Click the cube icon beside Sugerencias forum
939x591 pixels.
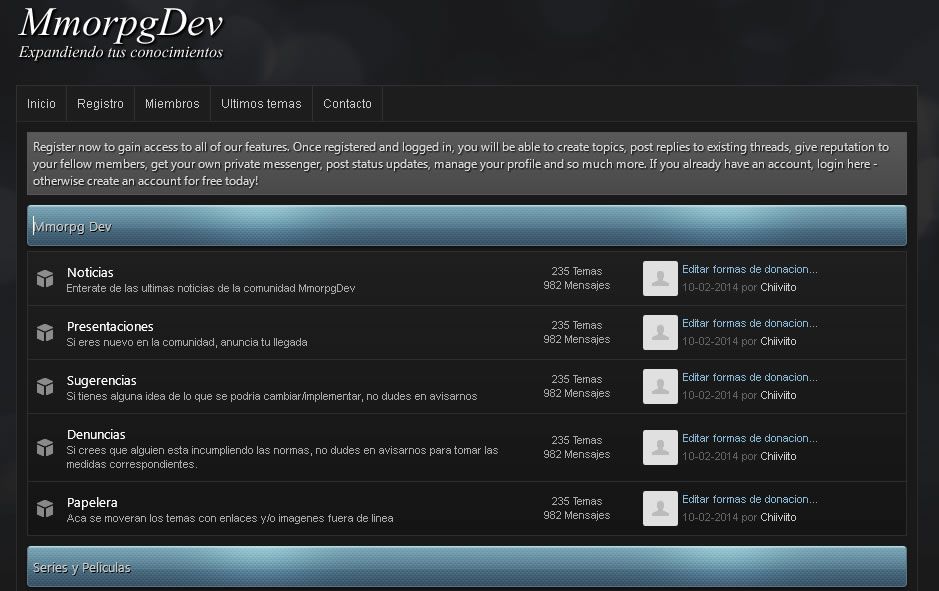45,387
